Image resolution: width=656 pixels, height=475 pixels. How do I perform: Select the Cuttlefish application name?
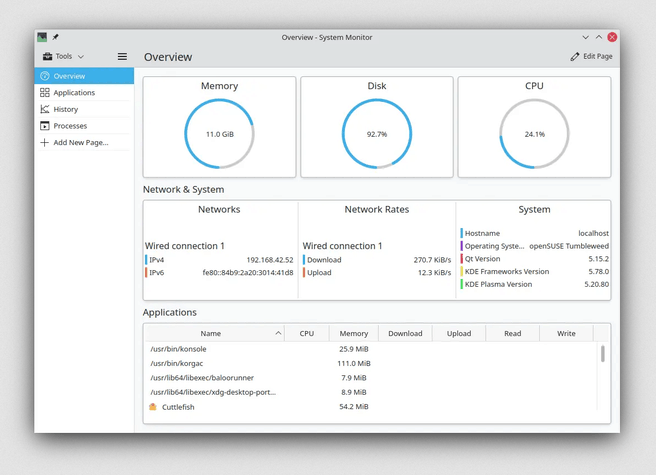click(x=178, y=407)
